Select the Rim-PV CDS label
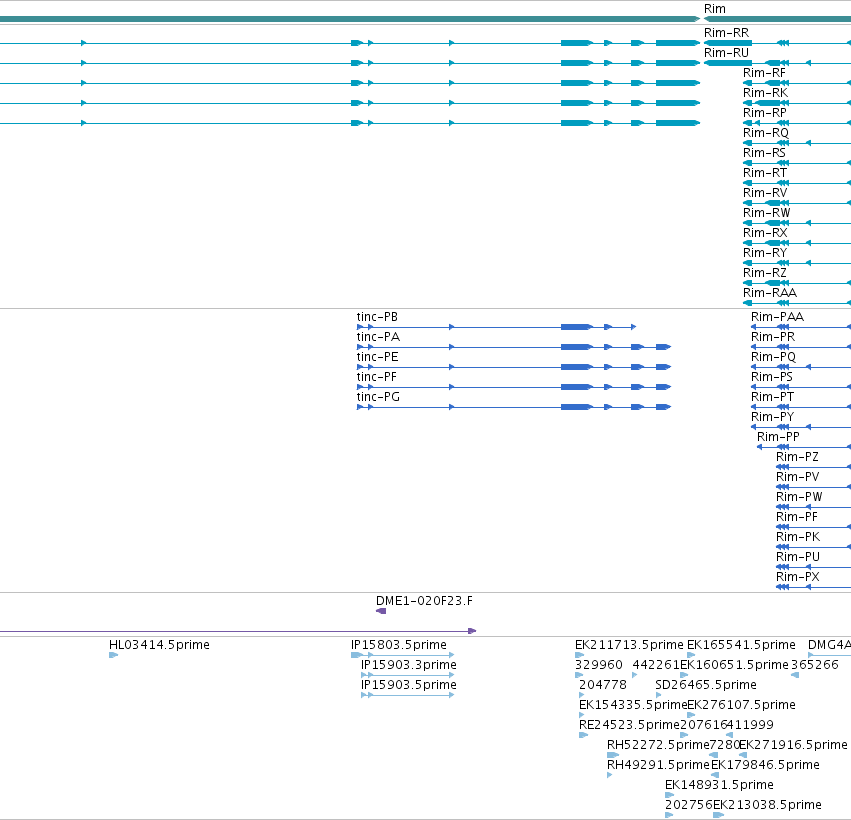The width and height of the screenshot is (851, 820). (x=797, y=477)
